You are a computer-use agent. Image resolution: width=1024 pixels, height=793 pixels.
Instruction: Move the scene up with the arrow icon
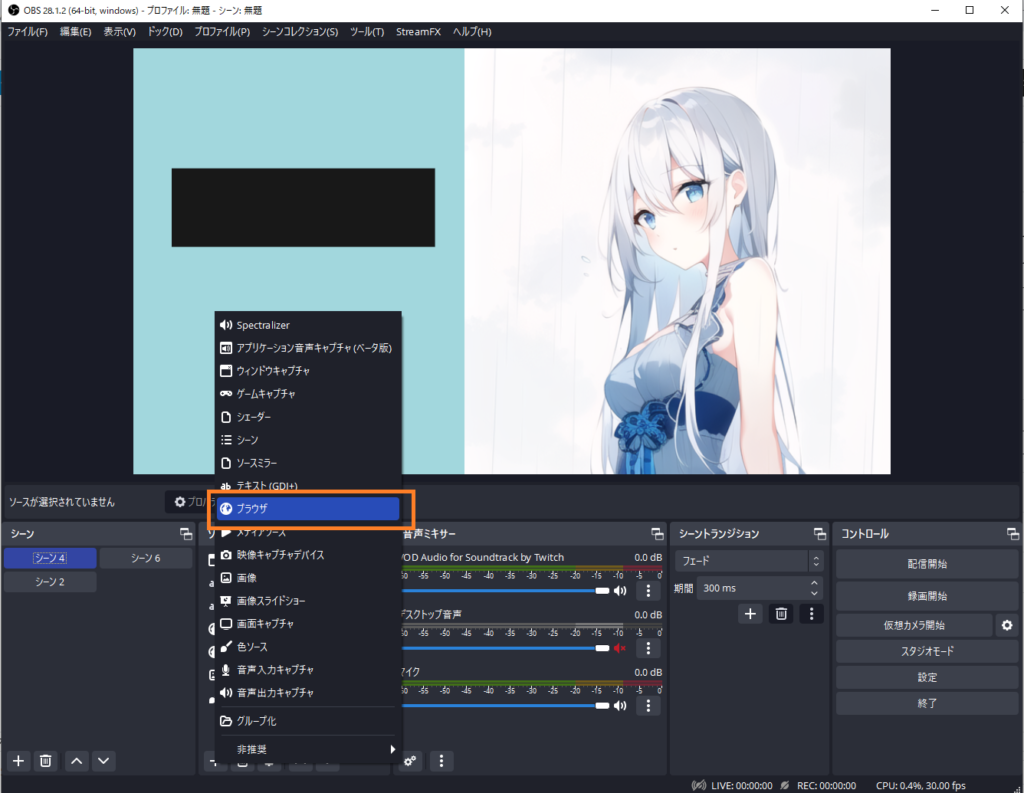(x=76, y=761)
